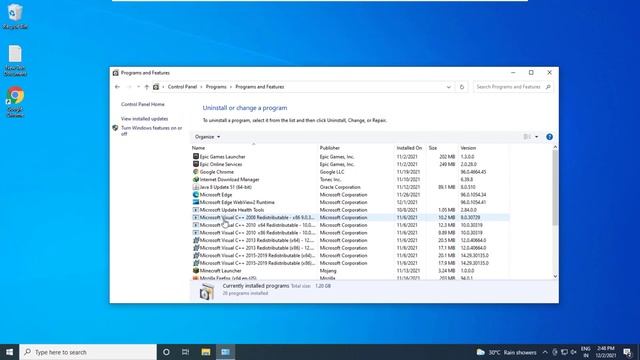640x360 pixels.
Task: Click the program list vertical scrollbar thumb
Action: click(555, 188)
